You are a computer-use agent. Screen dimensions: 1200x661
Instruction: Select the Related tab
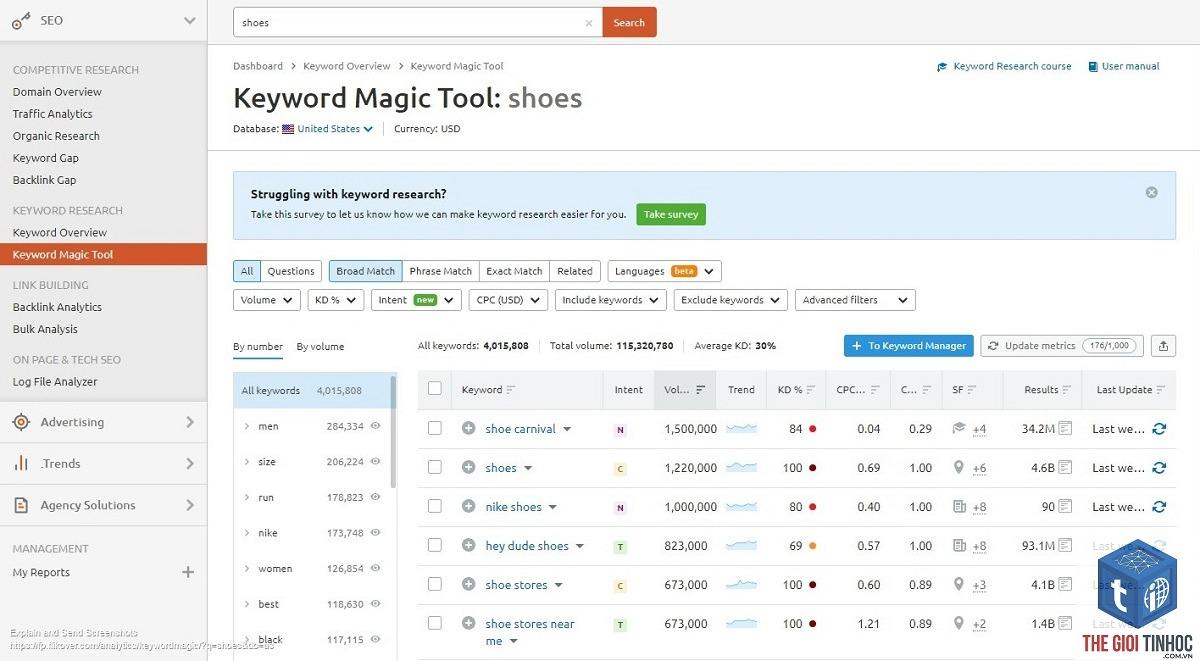[575, 271]
